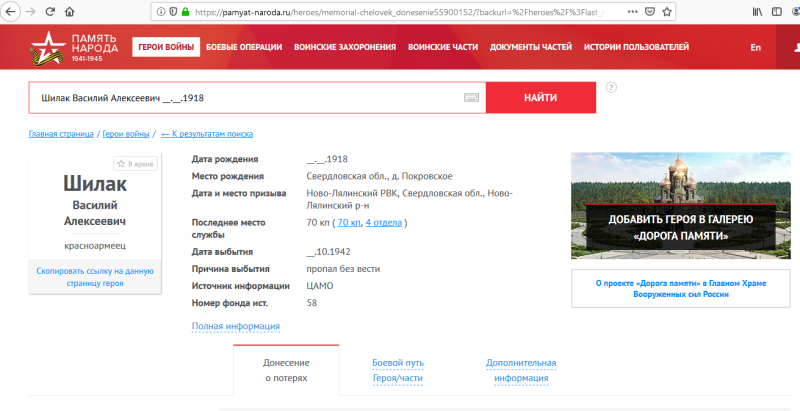Screen dimensions: 800x411
Task: Open the virtual keyboard in search field
Action: (472, 98)
